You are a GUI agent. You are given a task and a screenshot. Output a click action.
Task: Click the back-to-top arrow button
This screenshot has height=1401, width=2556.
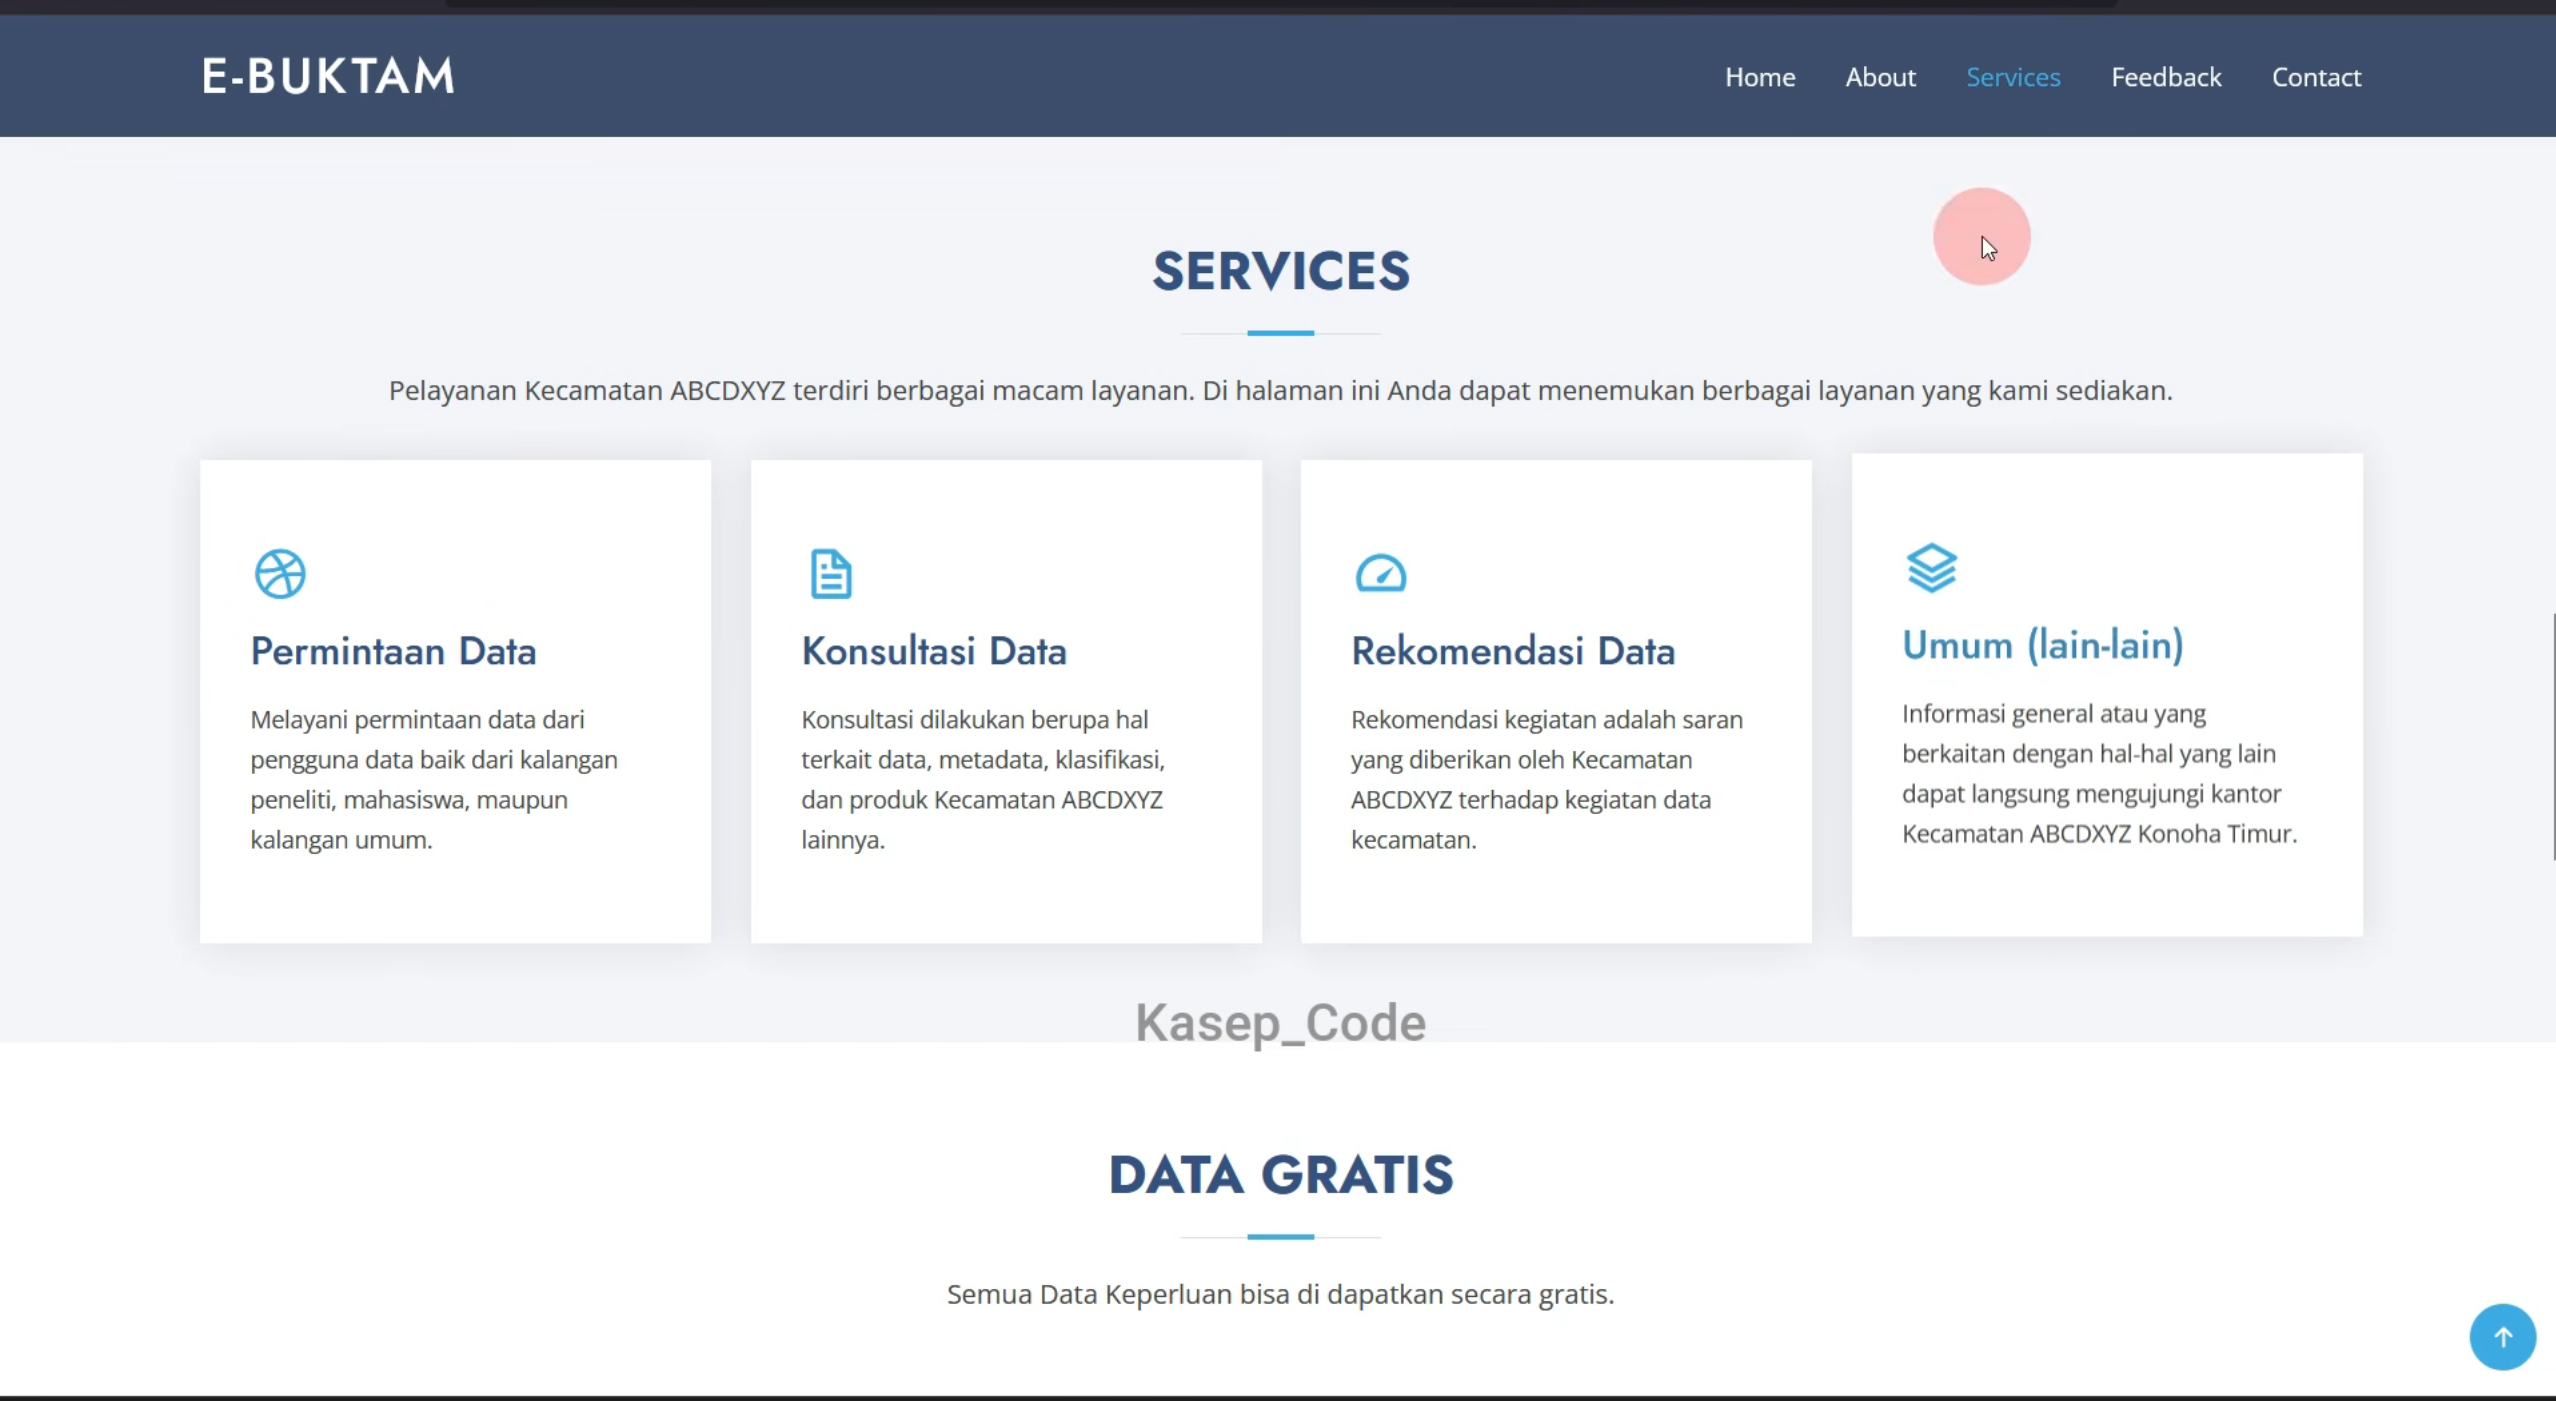coord(2502,1337)
